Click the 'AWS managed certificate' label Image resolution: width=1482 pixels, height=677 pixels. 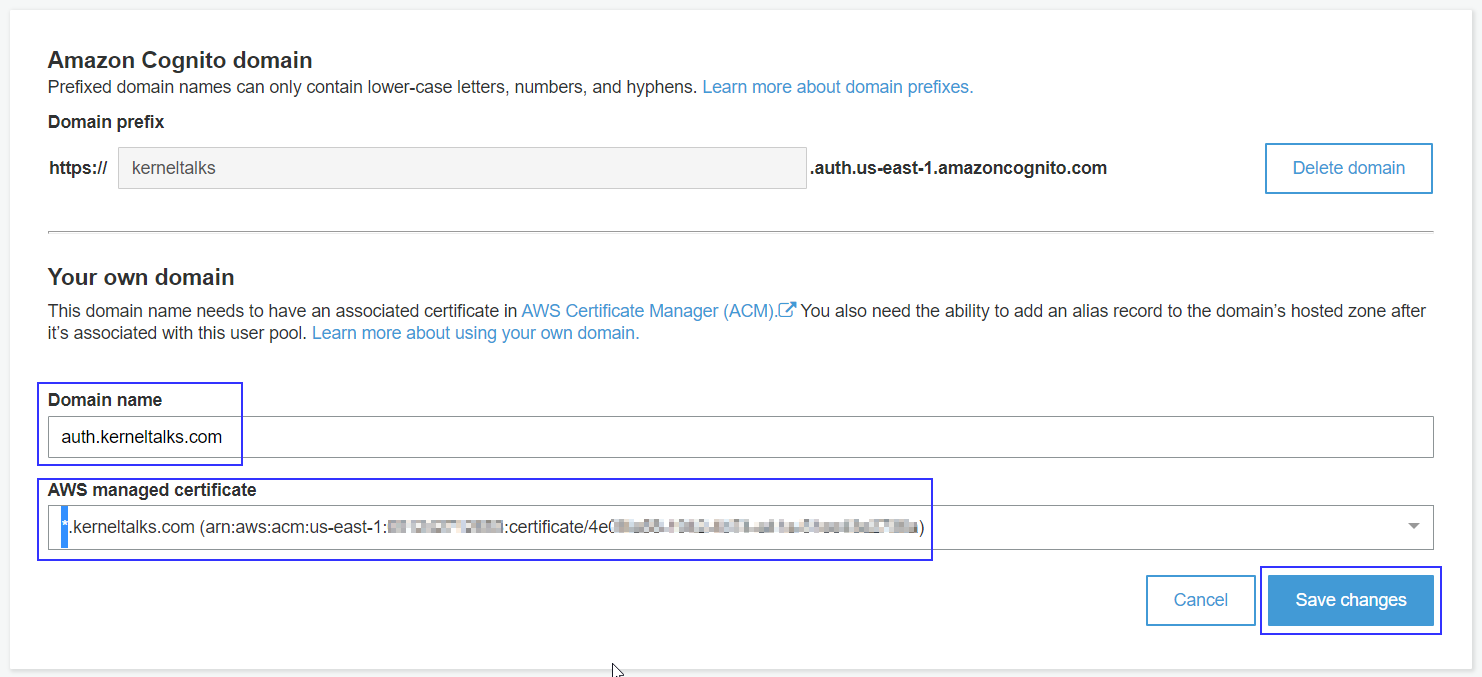(152, 490)
